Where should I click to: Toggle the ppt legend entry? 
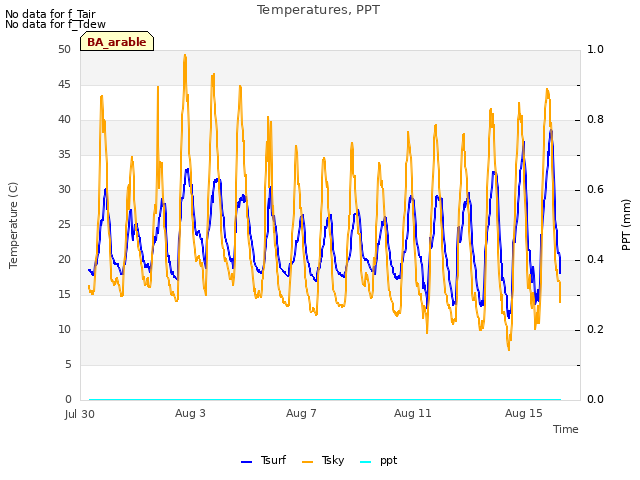pyautogui.click(x=379, y=460)
